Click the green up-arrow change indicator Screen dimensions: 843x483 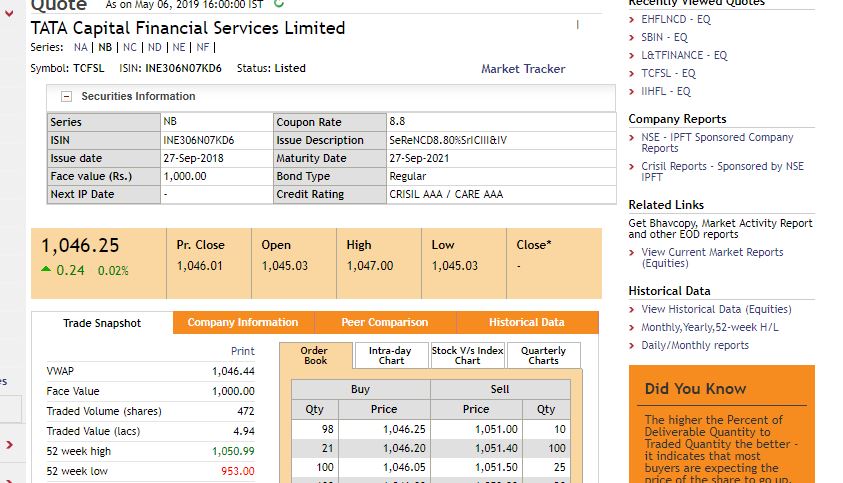[x=46, y=269]
